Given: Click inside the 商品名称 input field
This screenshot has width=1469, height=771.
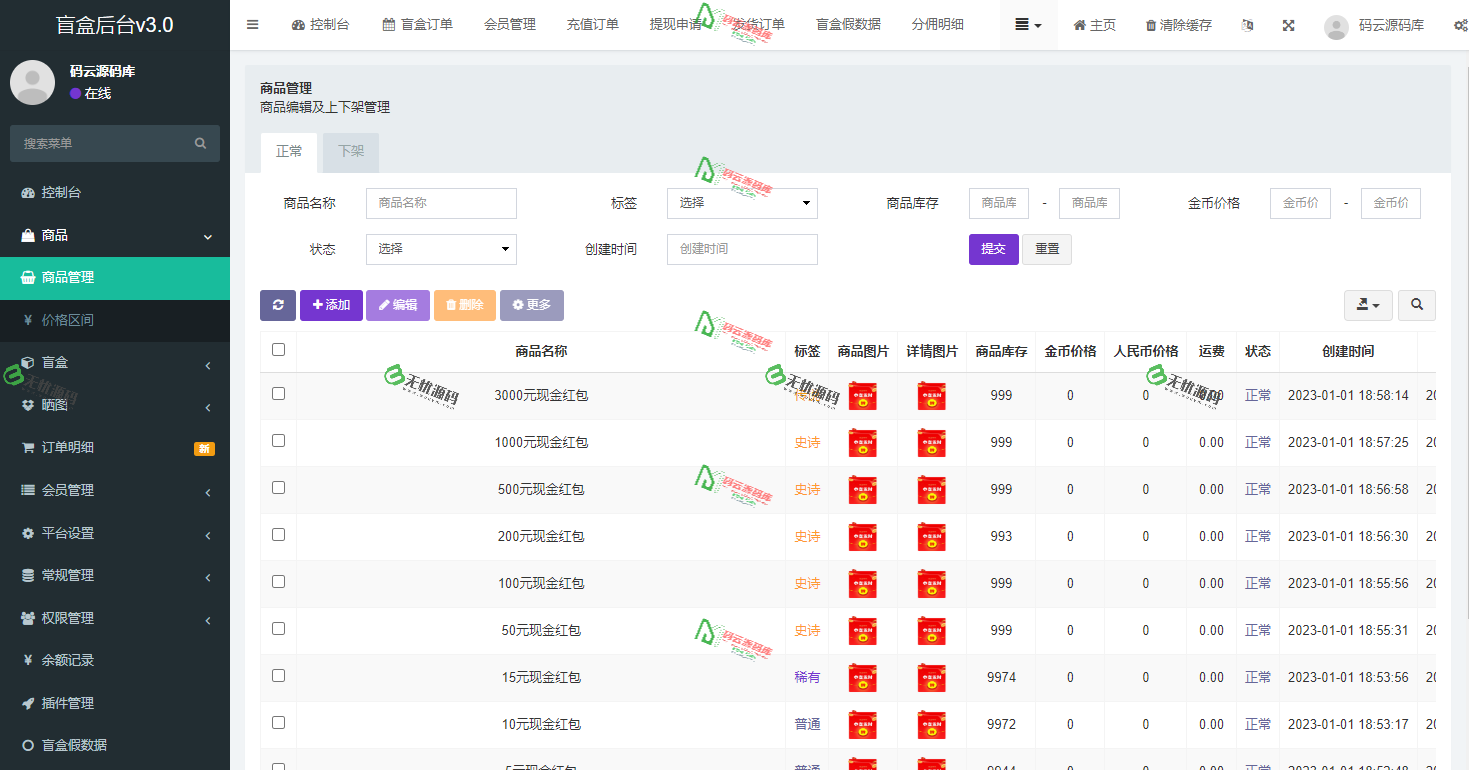Looking at the screenshot, I should [x=441, y=203].
